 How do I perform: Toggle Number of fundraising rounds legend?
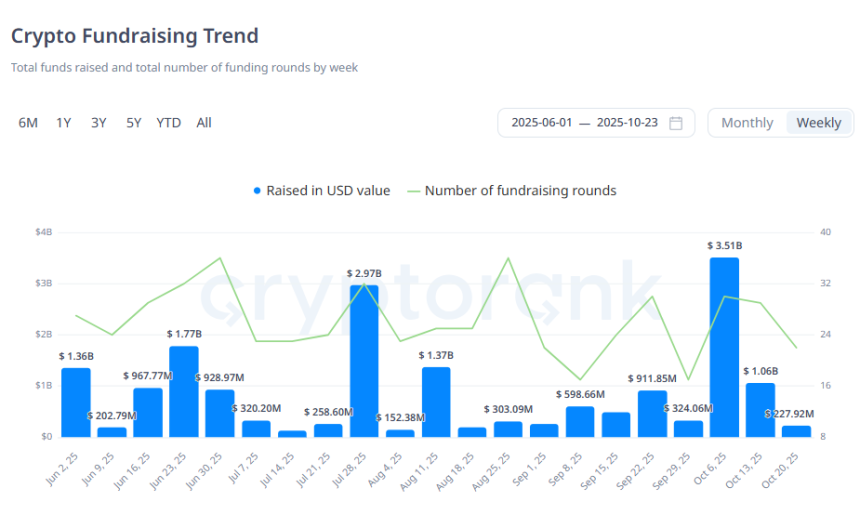[x=520, y=190]
